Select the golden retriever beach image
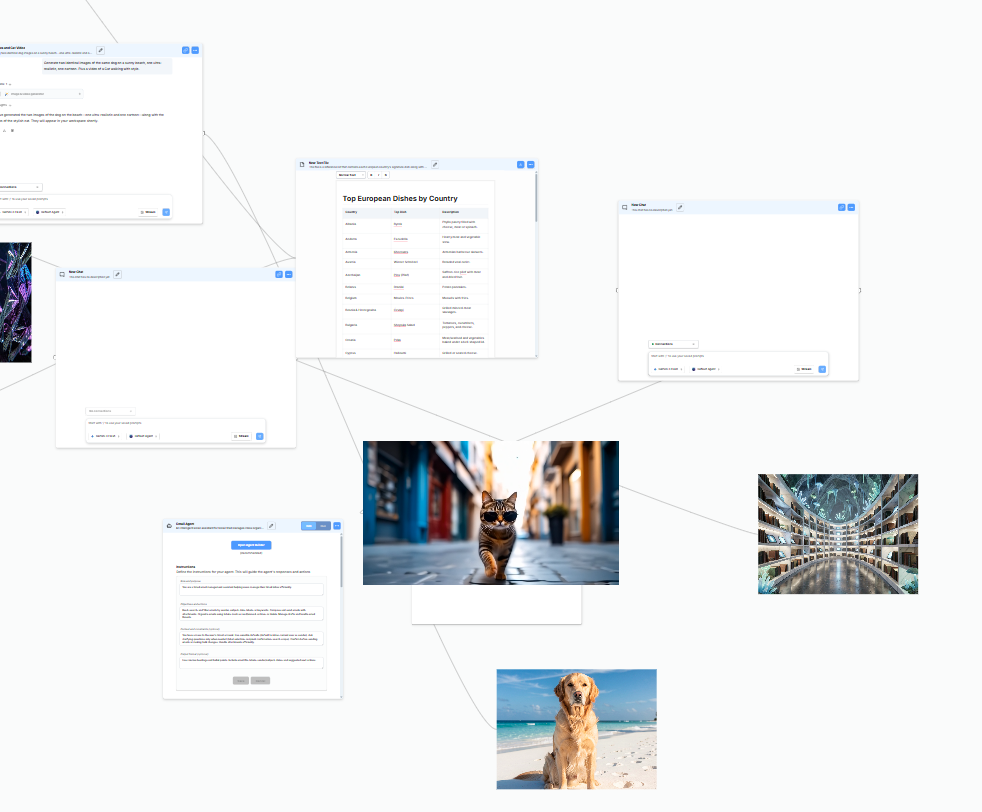The height and width of the screenshot is (812, 982). coord(577,729)
